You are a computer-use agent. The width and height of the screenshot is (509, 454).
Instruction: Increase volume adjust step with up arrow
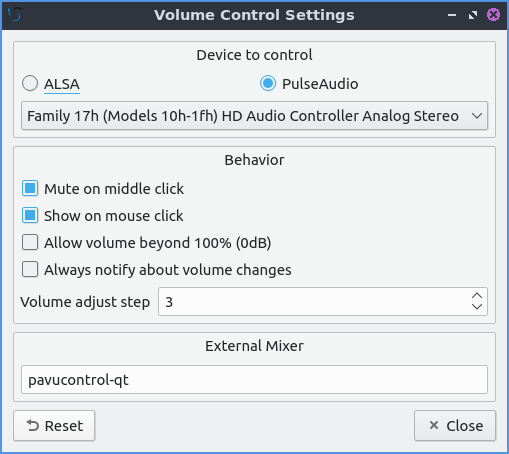(x=477, y=296)
